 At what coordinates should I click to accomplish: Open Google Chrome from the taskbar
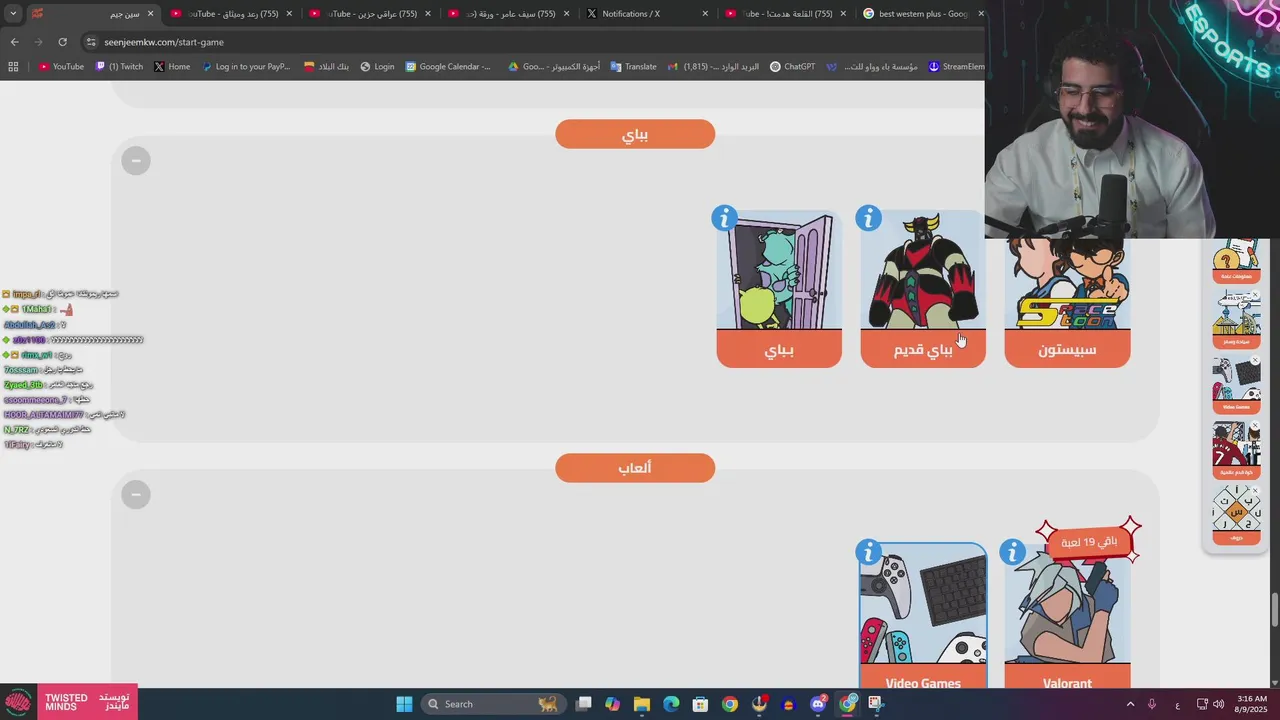coord(730,704)
